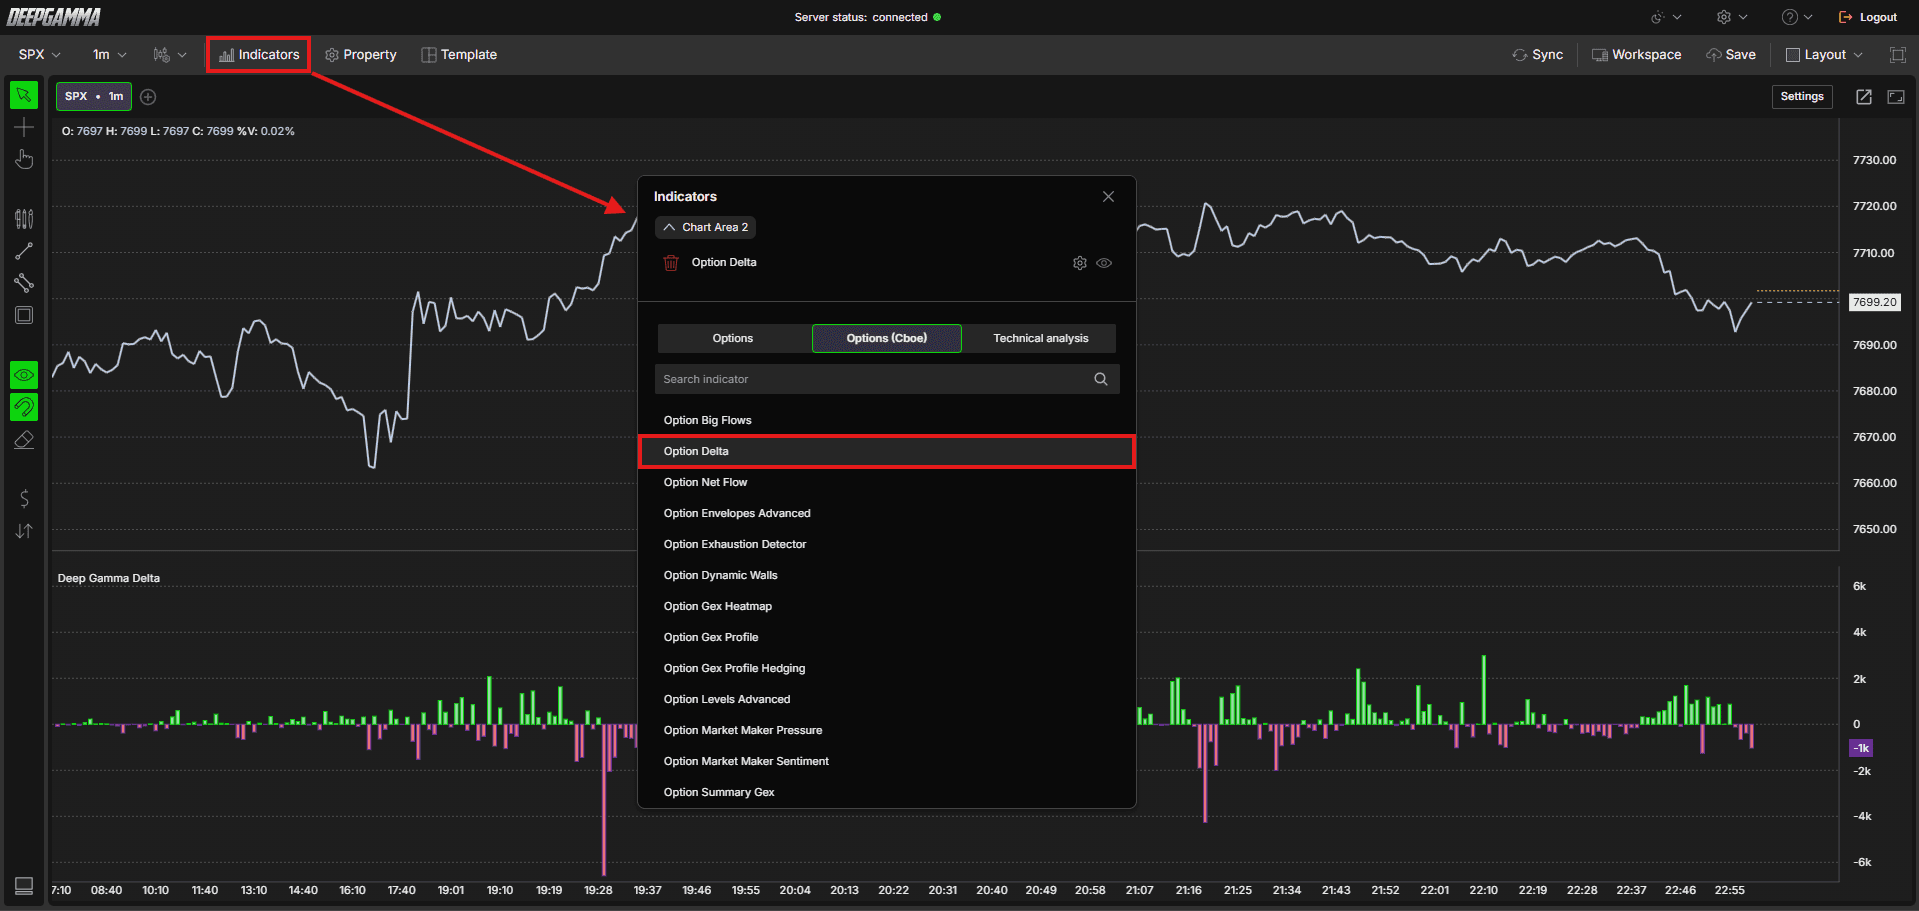Click the Logout link

[x=1868, y=17]
